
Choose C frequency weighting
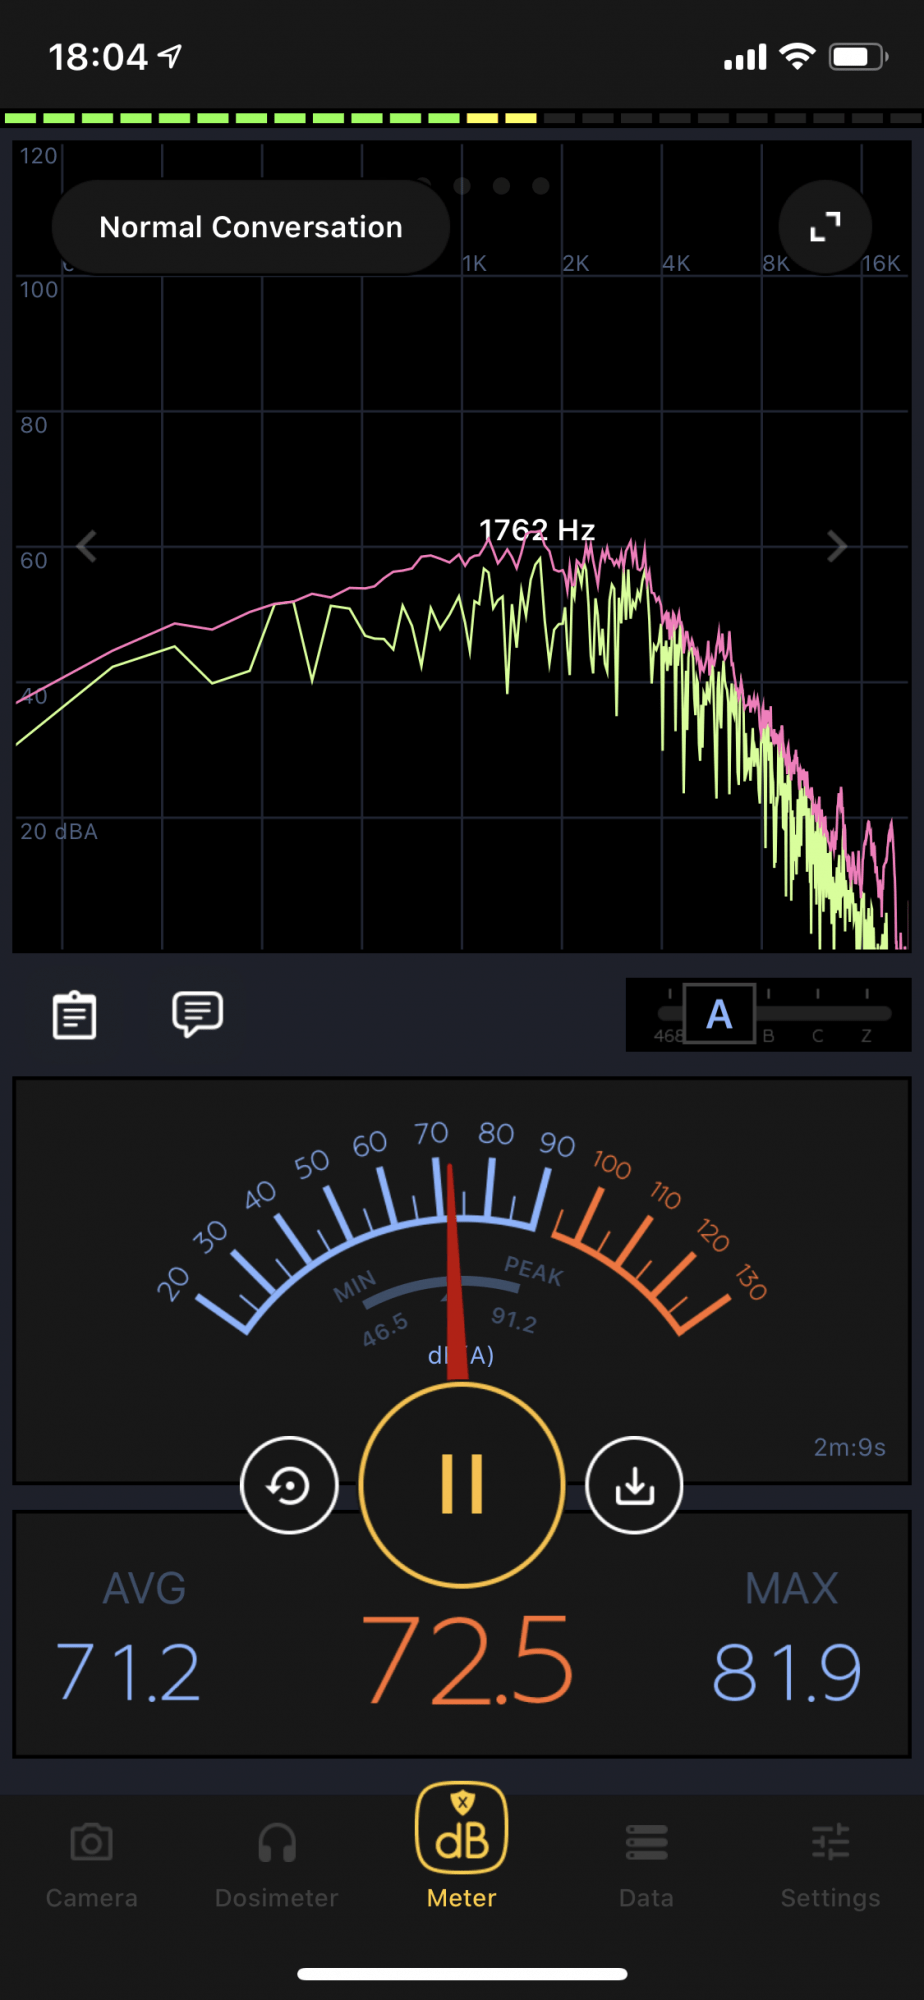[817, 1035]
